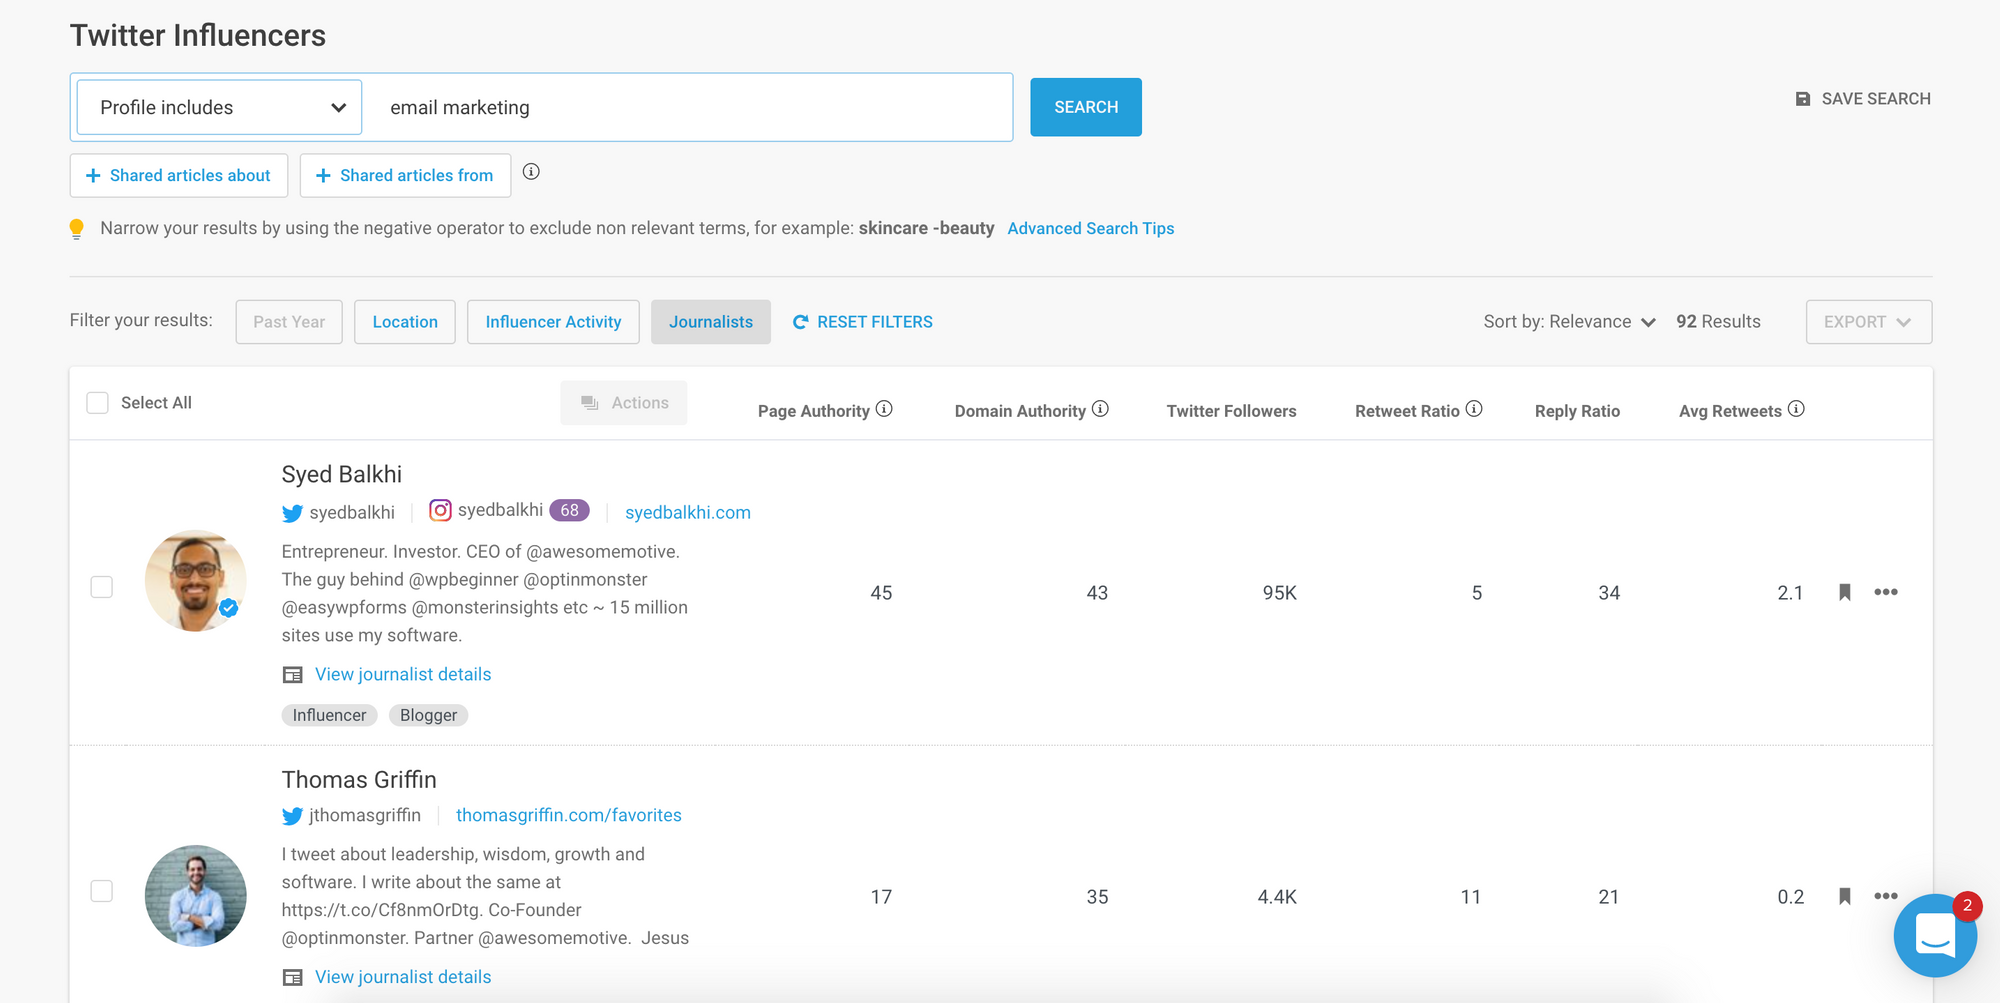This screenshot has width=2000, height=1003.
Task: Click the blue SEARCH button
Action: coord(1086,107)
